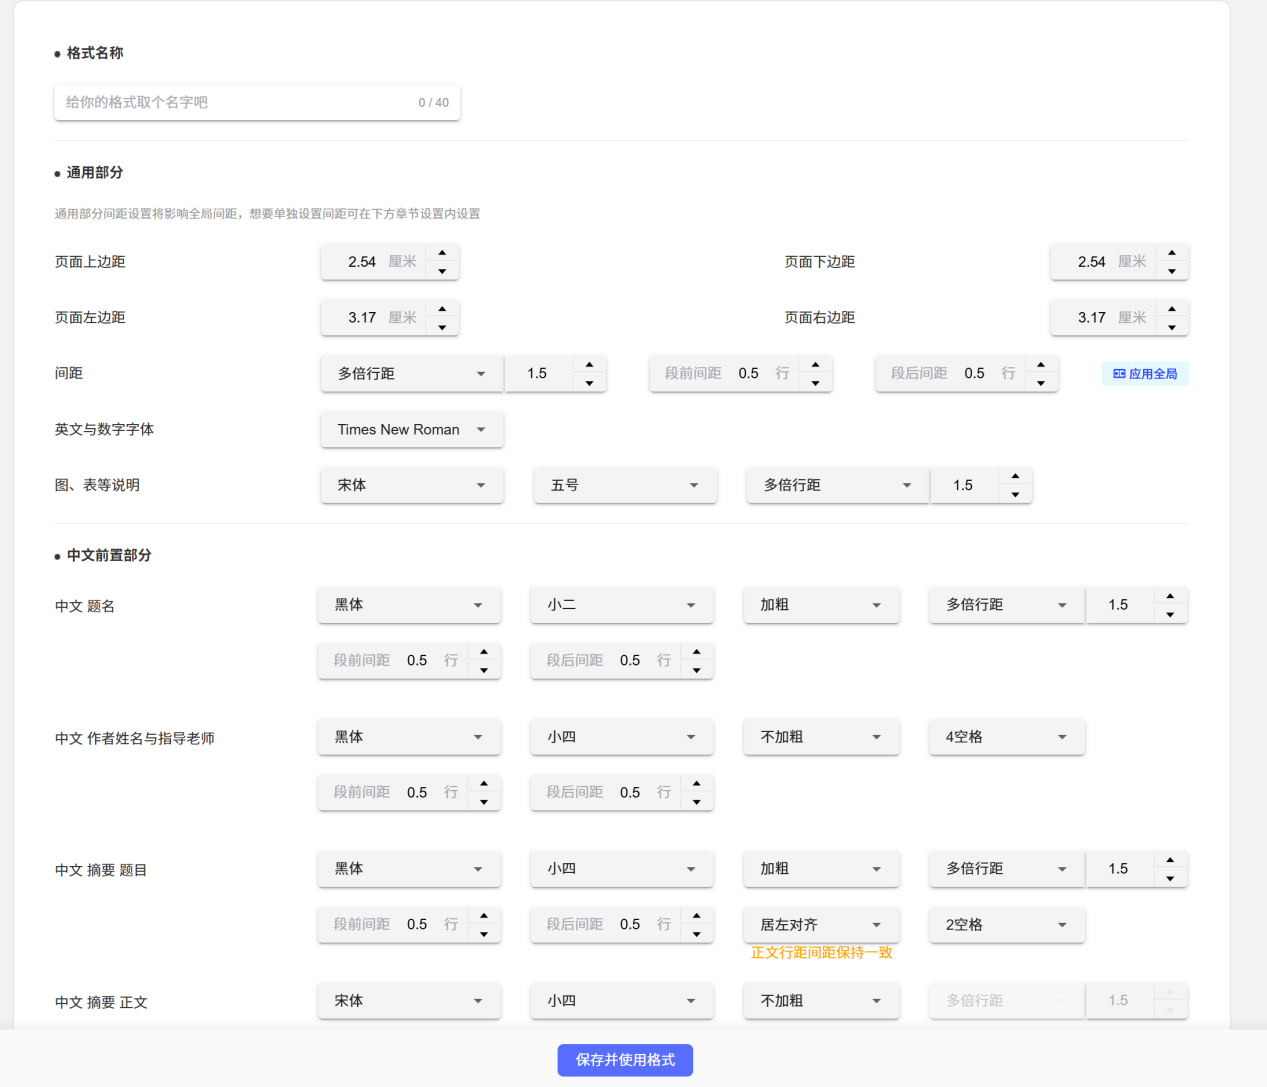Open author and advisor font dropdown 黑体
The height and width of the screenshot is (1087, 1267).
409,737
